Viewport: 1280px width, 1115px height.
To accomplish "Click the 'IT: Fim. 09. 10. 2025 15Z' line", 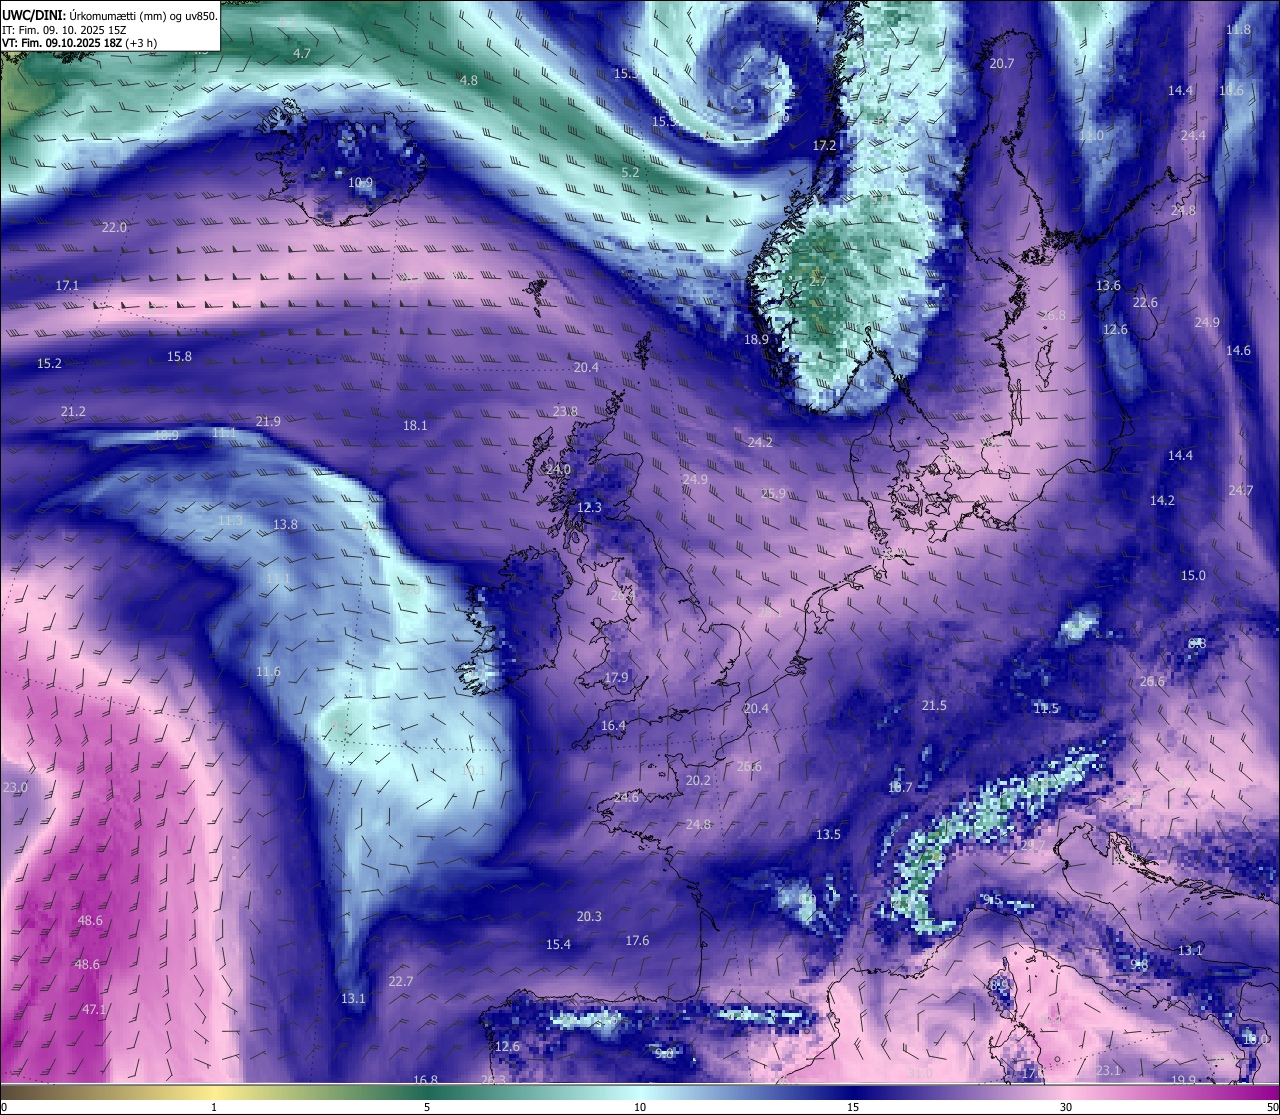I will tap(64, 30).
